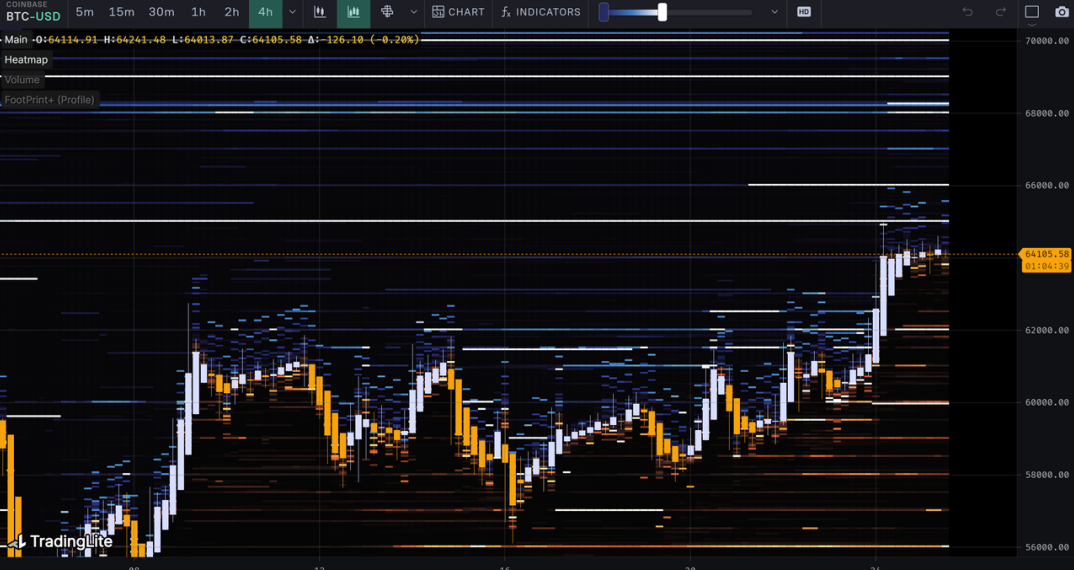Screen dimensions: 1074x570
Task: Open the cursor tool dropdown chevron
Action: pos(413,12)
